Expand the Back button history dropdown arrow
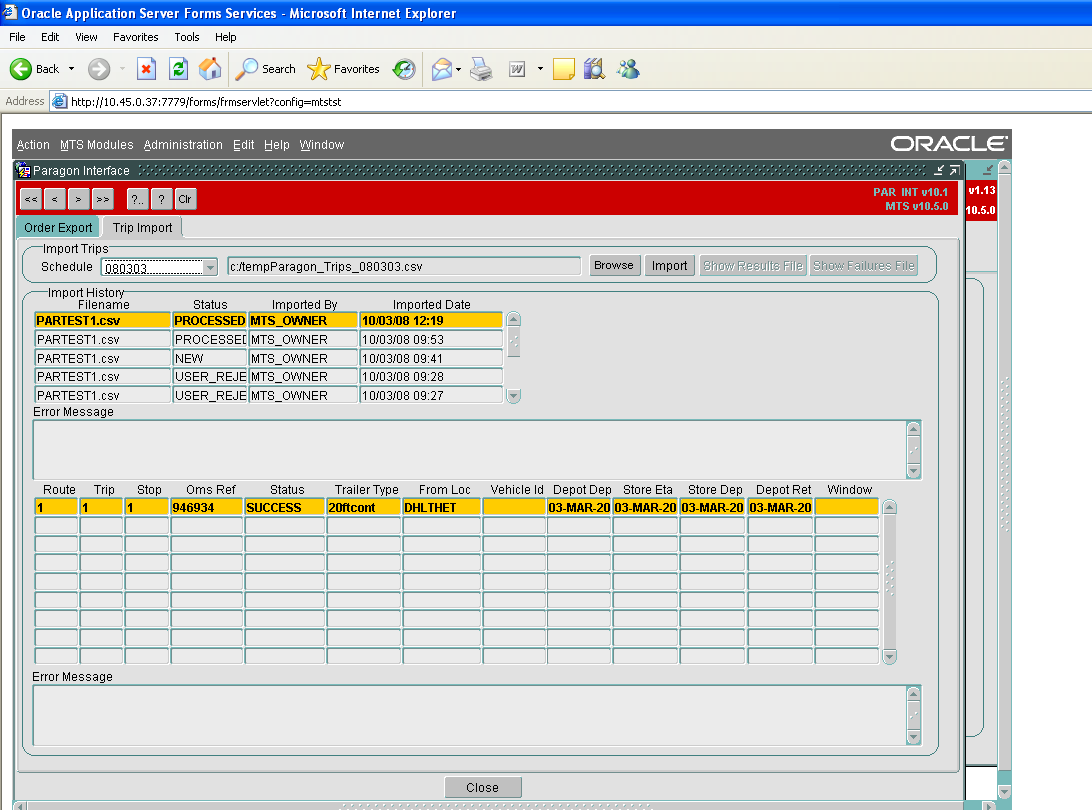This screenshot has height=810, width=1092. (71, 69)
